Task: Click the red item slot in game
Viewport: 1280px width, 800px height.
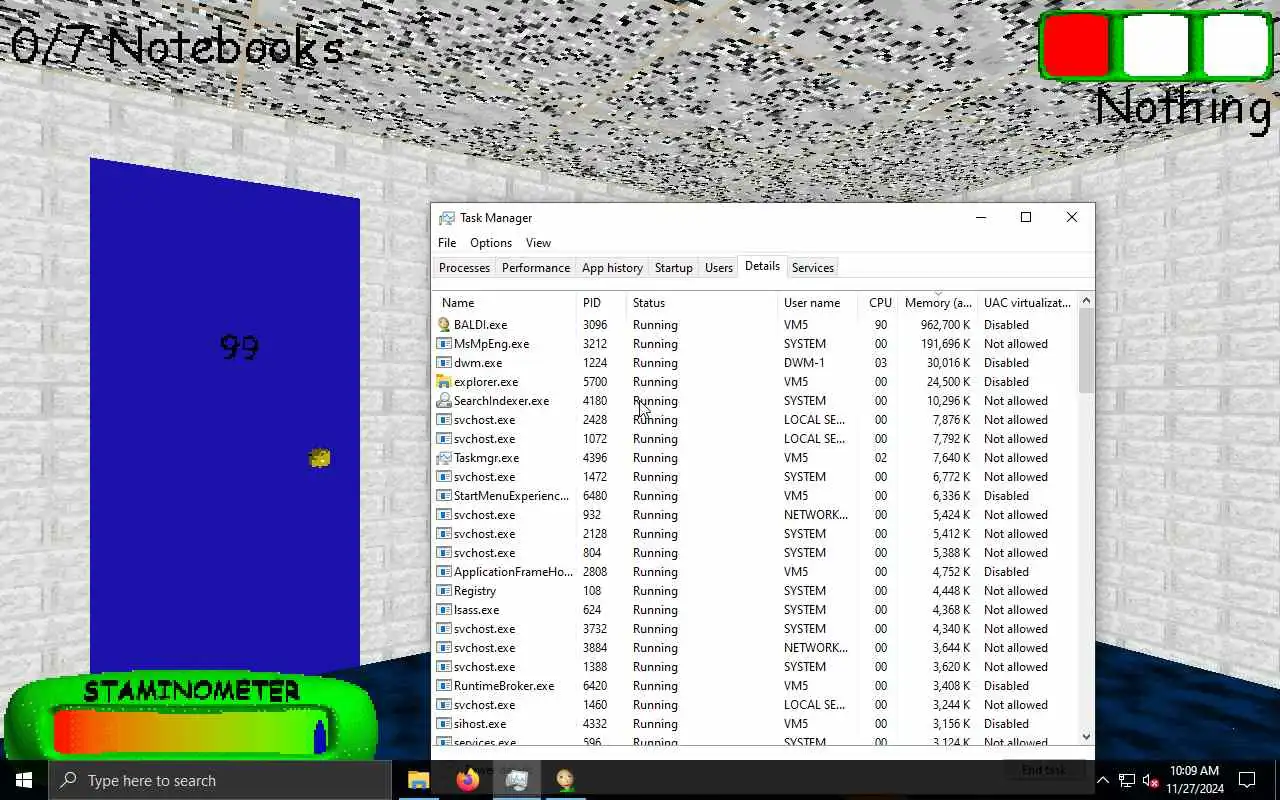Action: coord(1076,45)
